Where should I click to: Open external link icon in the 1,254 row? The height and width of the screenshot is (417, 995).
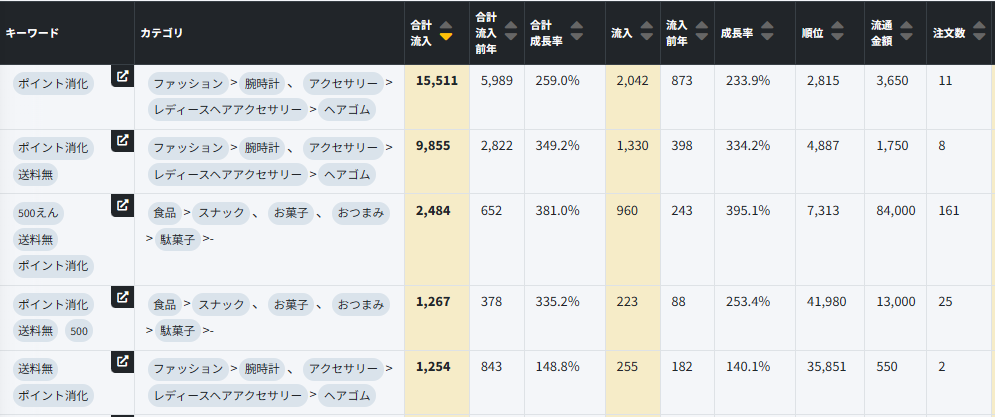click(x=122, y=361)
